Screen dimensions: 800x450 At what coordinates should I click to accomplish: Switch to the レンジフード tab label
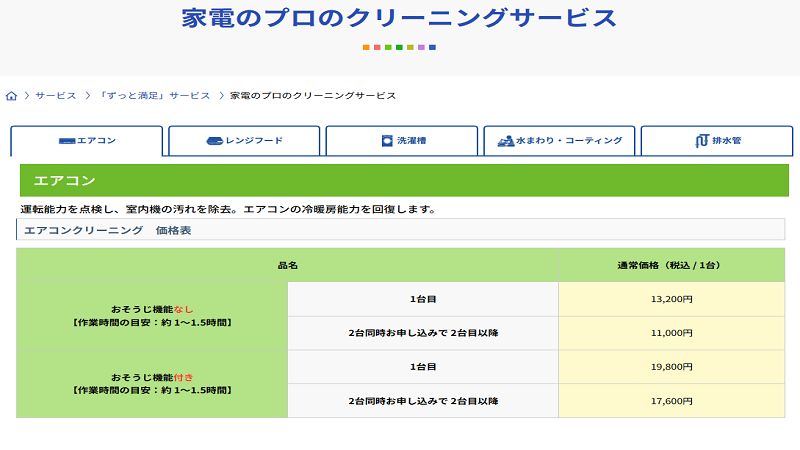[254, 141]
